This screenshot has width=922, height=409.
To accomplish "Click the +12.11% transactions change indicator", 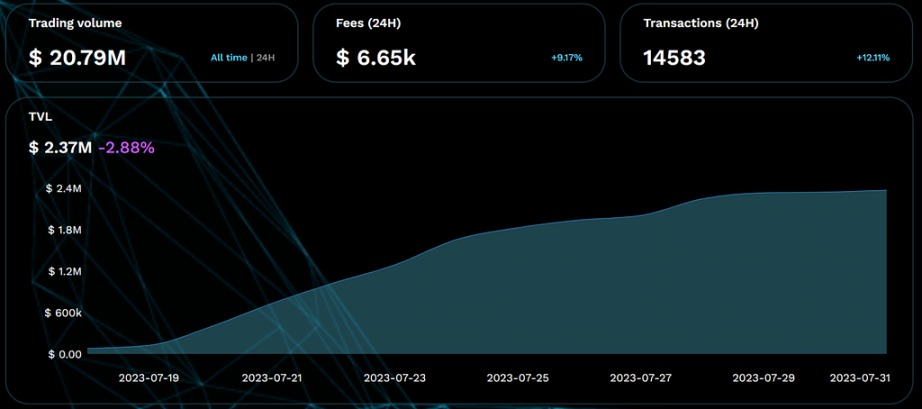I will (873, 58).
